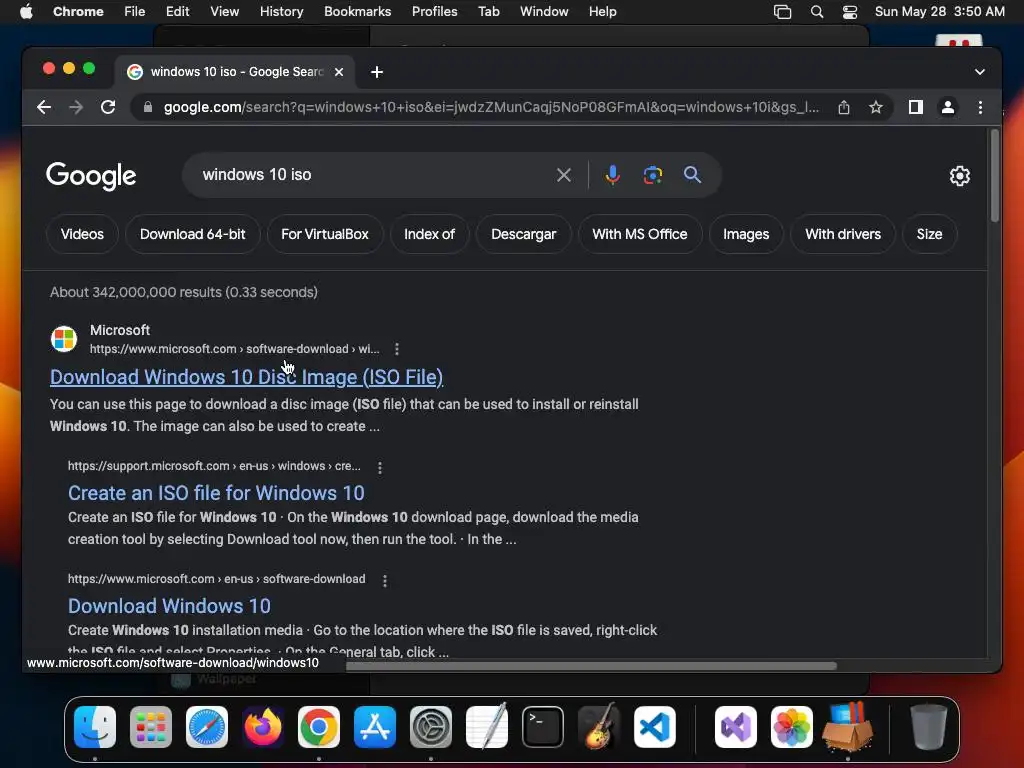Open the History menu
This screenshot has height=768, width=1024.
point(281,12)
